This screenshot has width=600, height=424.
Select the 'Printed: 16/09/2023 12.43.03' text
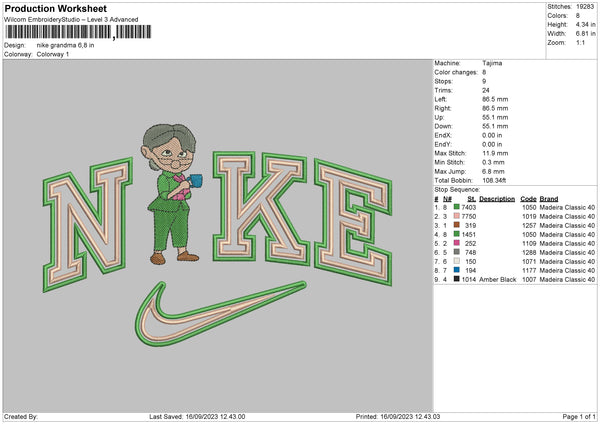[x=398, y=416]
